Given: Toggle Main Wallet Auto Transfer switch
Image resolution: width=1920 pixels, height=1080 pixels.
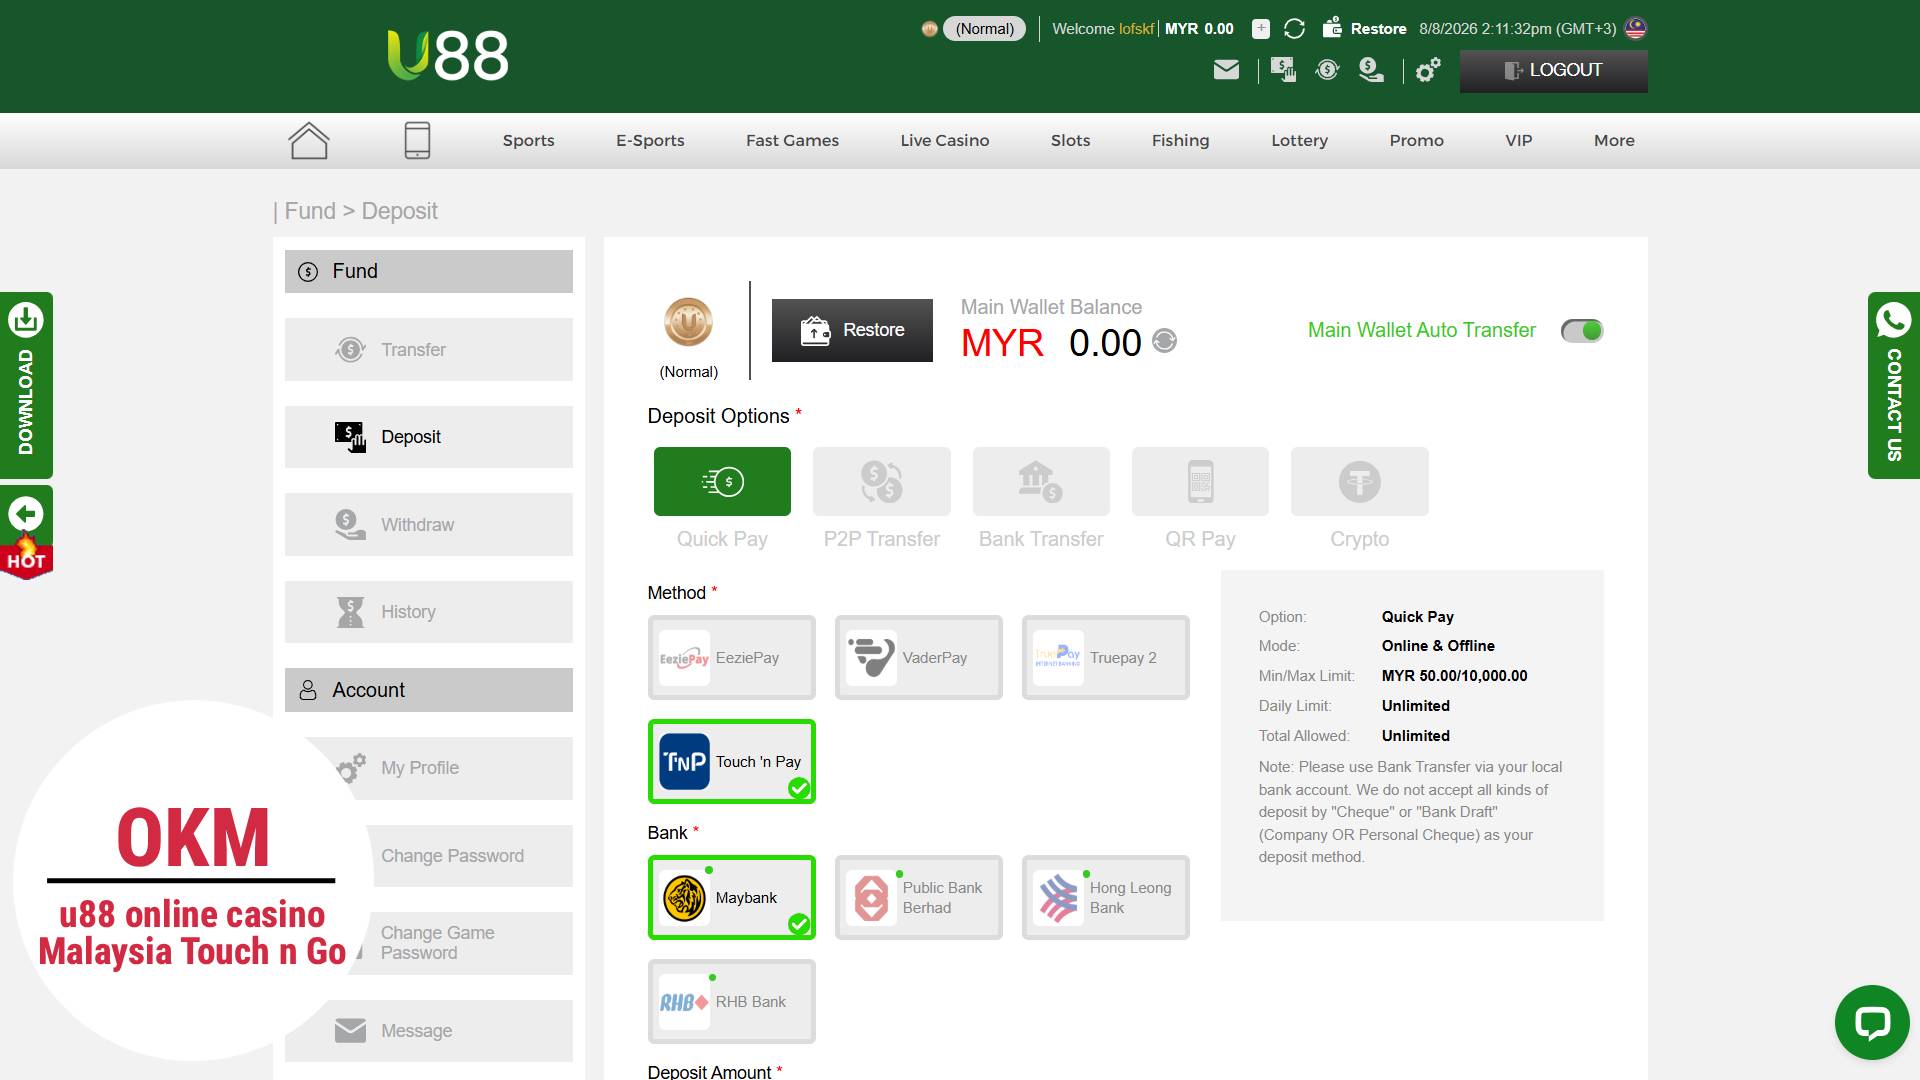Looking at the screenshot, I should click(x=1582, y=331).
